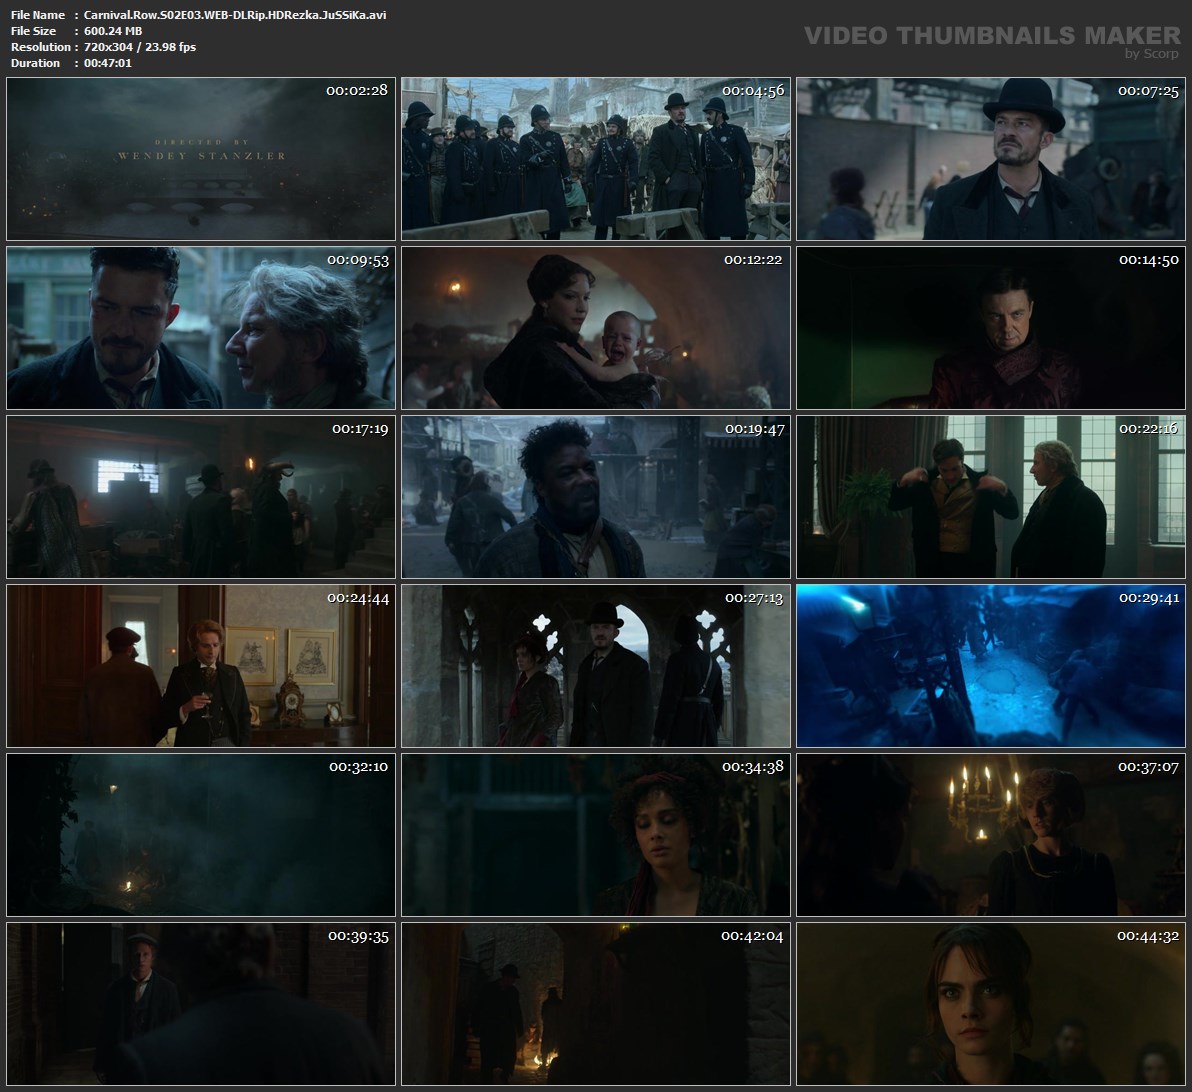1192x1092 pixels.
Task: Click the thumbnail at 00:32:10
Action: (x=201, y=835)
